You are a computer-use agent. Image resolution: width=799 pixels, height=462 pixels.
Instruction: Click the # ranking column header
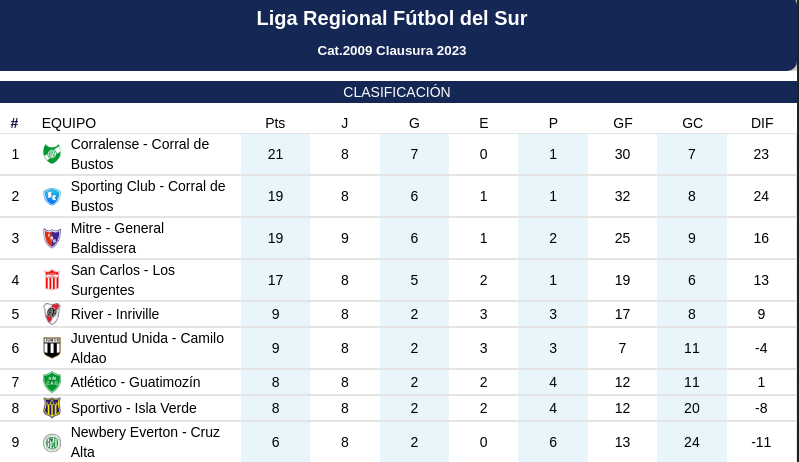click(x=14, y=123)
